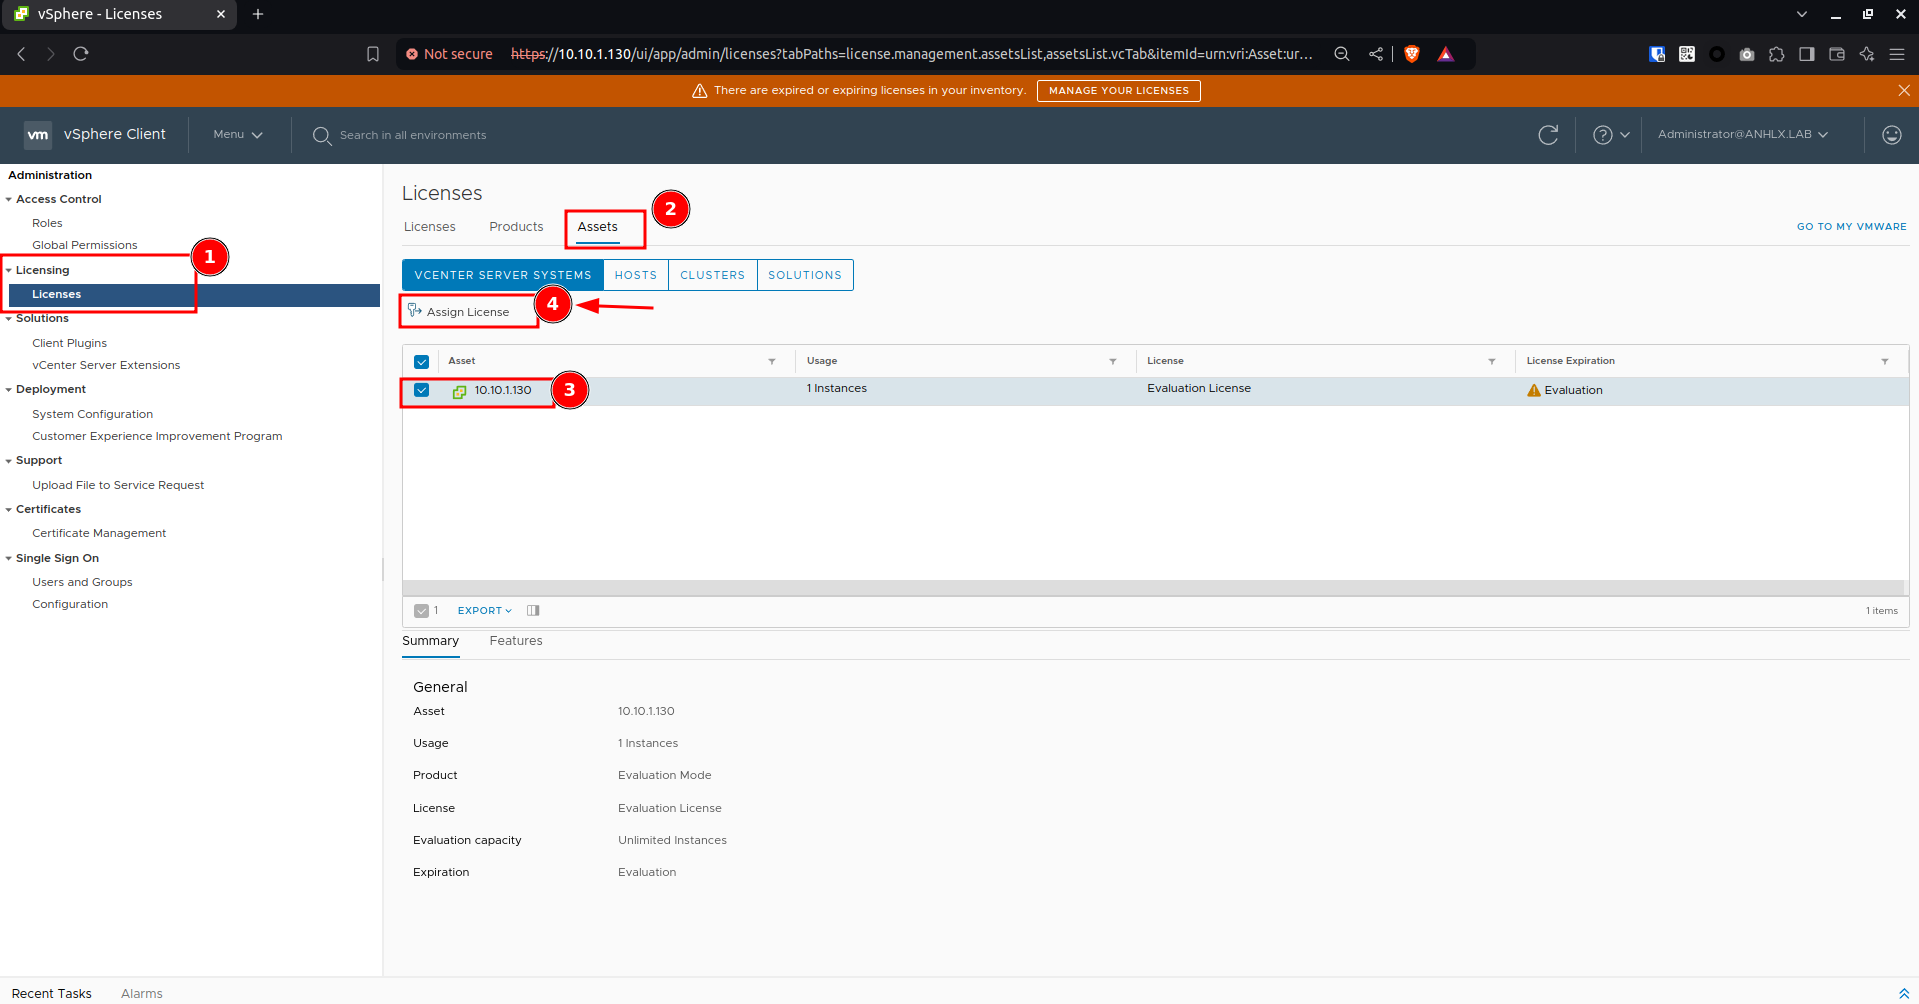Open the Export dropdown
This screenshot has width=1919, height=1004.
tap(485, 610)
